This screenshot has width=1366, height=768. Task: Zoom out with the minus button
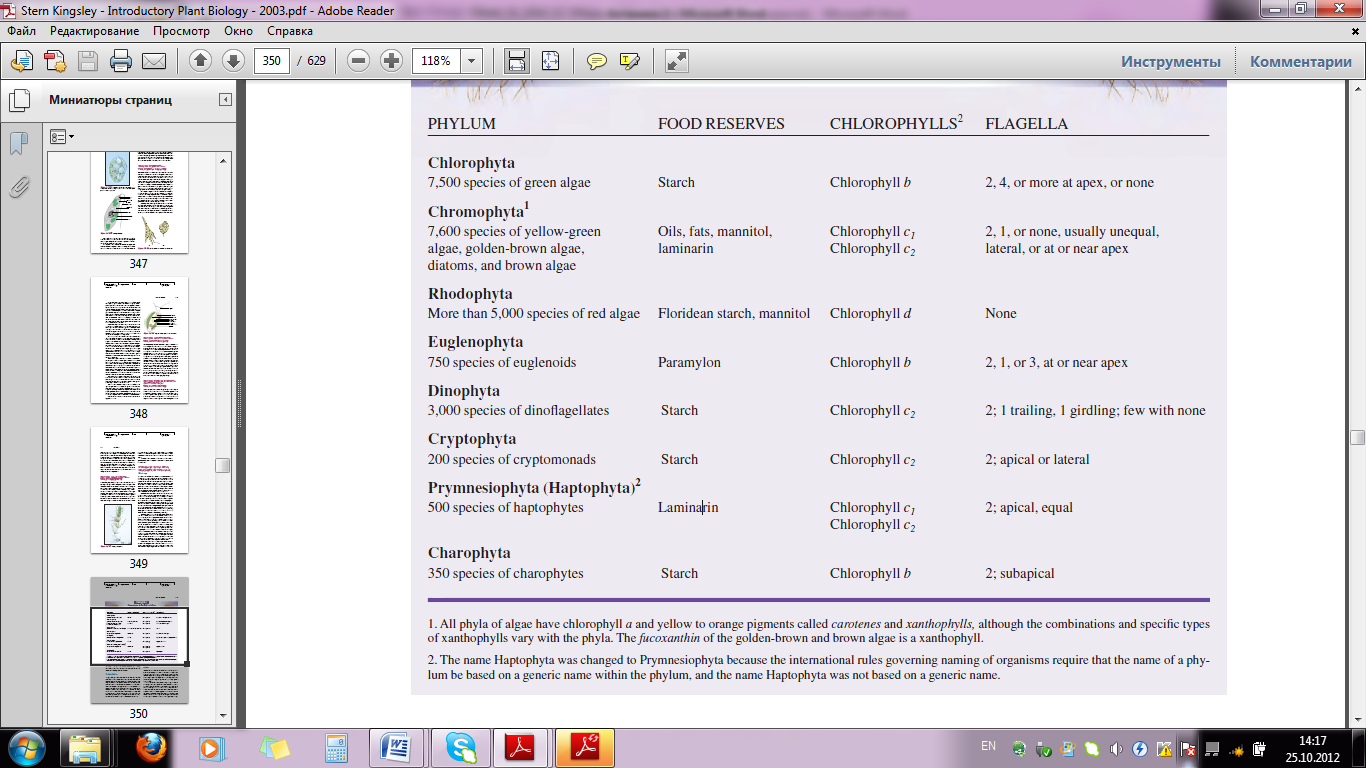pos(358,61)
